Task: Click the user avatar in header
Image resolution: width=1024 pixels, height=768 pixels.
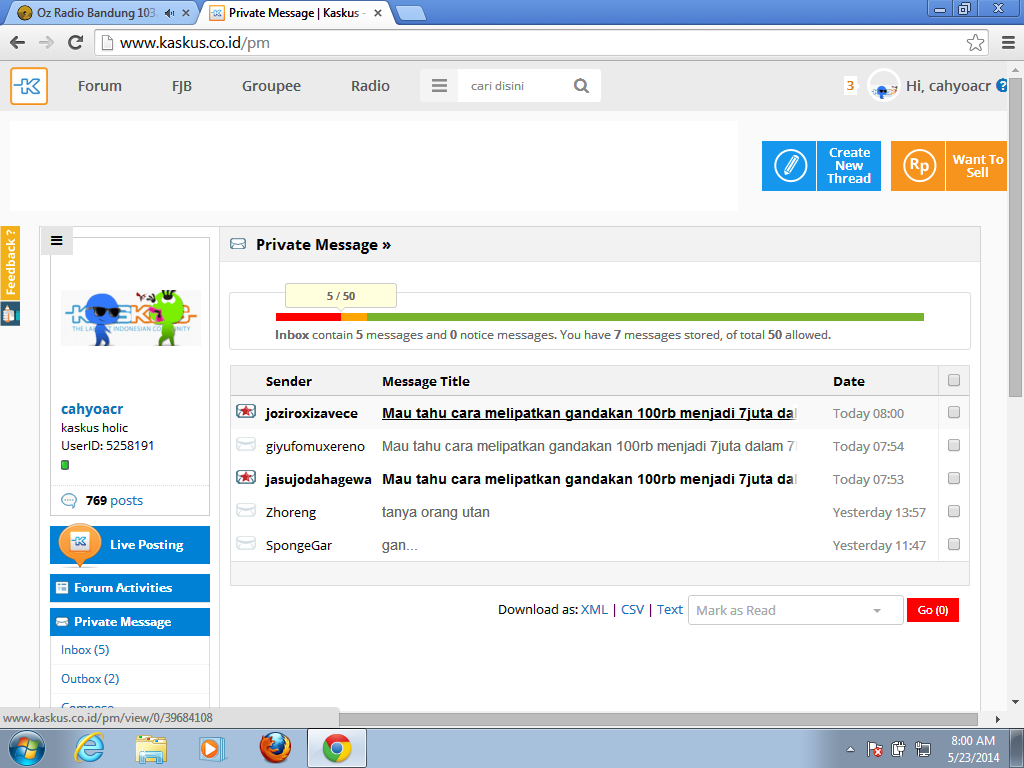Action: pos(883,86)
